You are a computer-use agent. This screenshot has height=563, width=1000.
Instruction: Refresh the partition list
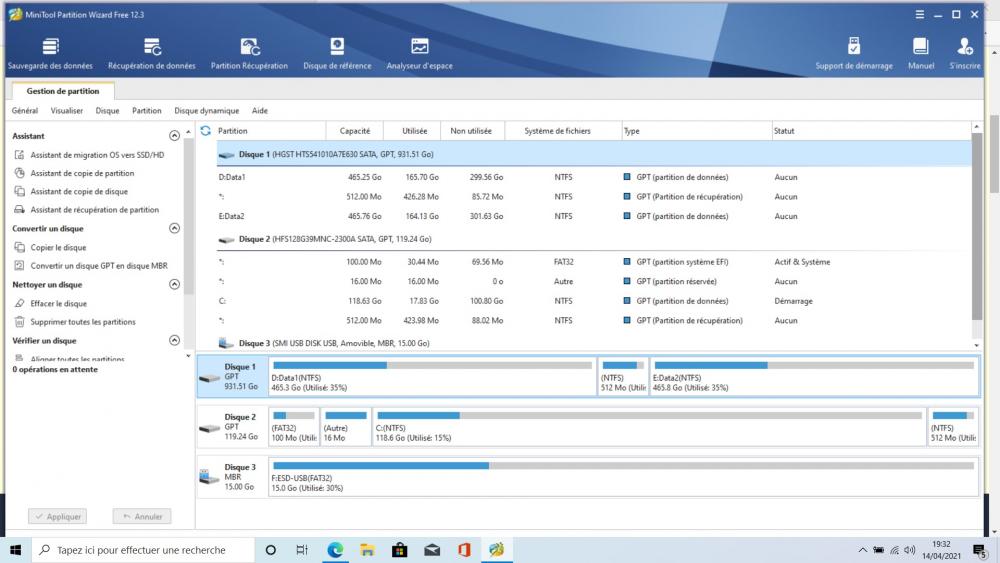tap(205, 131)
